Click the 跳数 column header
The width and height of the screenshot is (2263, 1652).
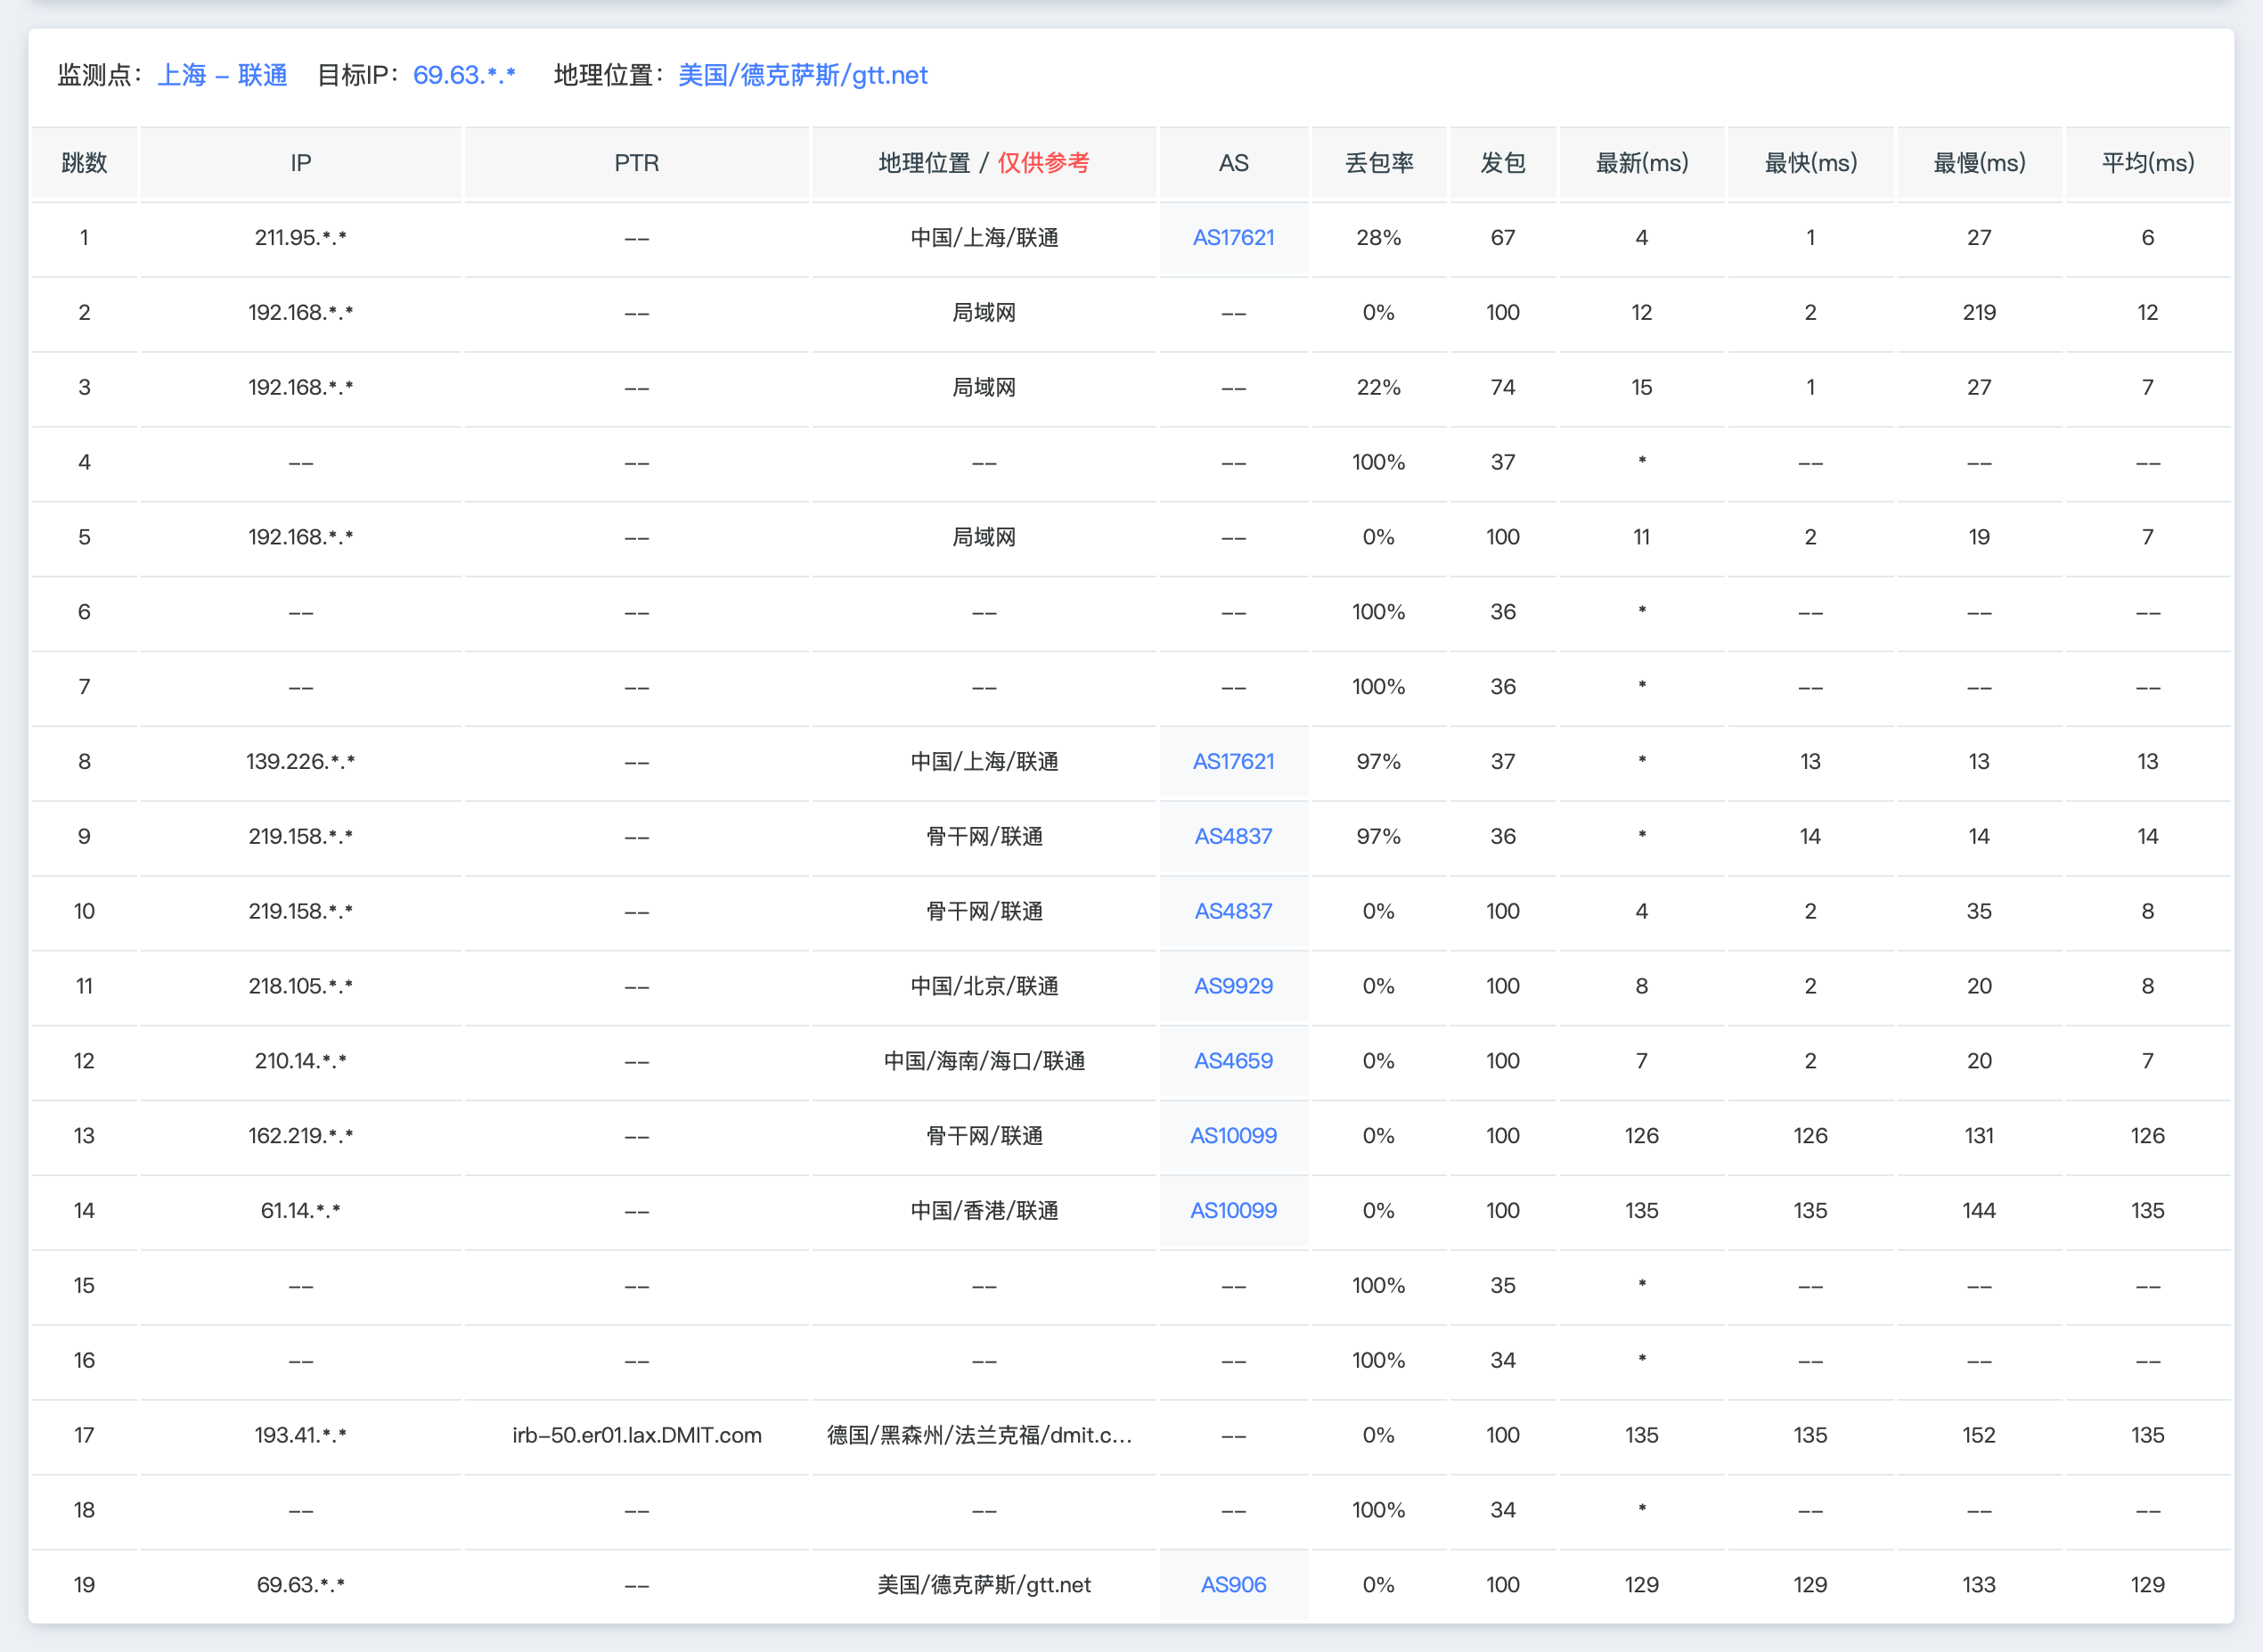(84, 163)
